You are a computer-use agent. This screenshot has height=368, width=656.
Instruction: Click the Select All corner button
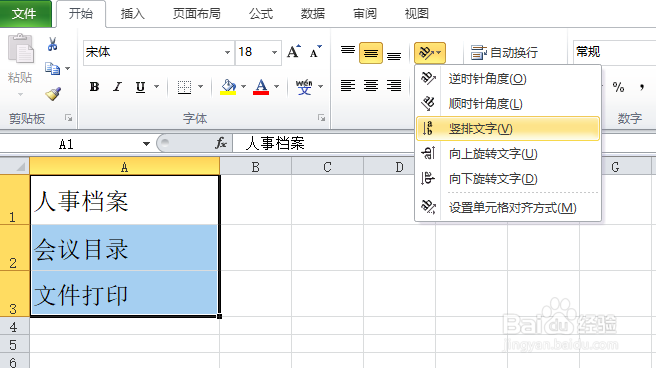click(x=15, y=166)
